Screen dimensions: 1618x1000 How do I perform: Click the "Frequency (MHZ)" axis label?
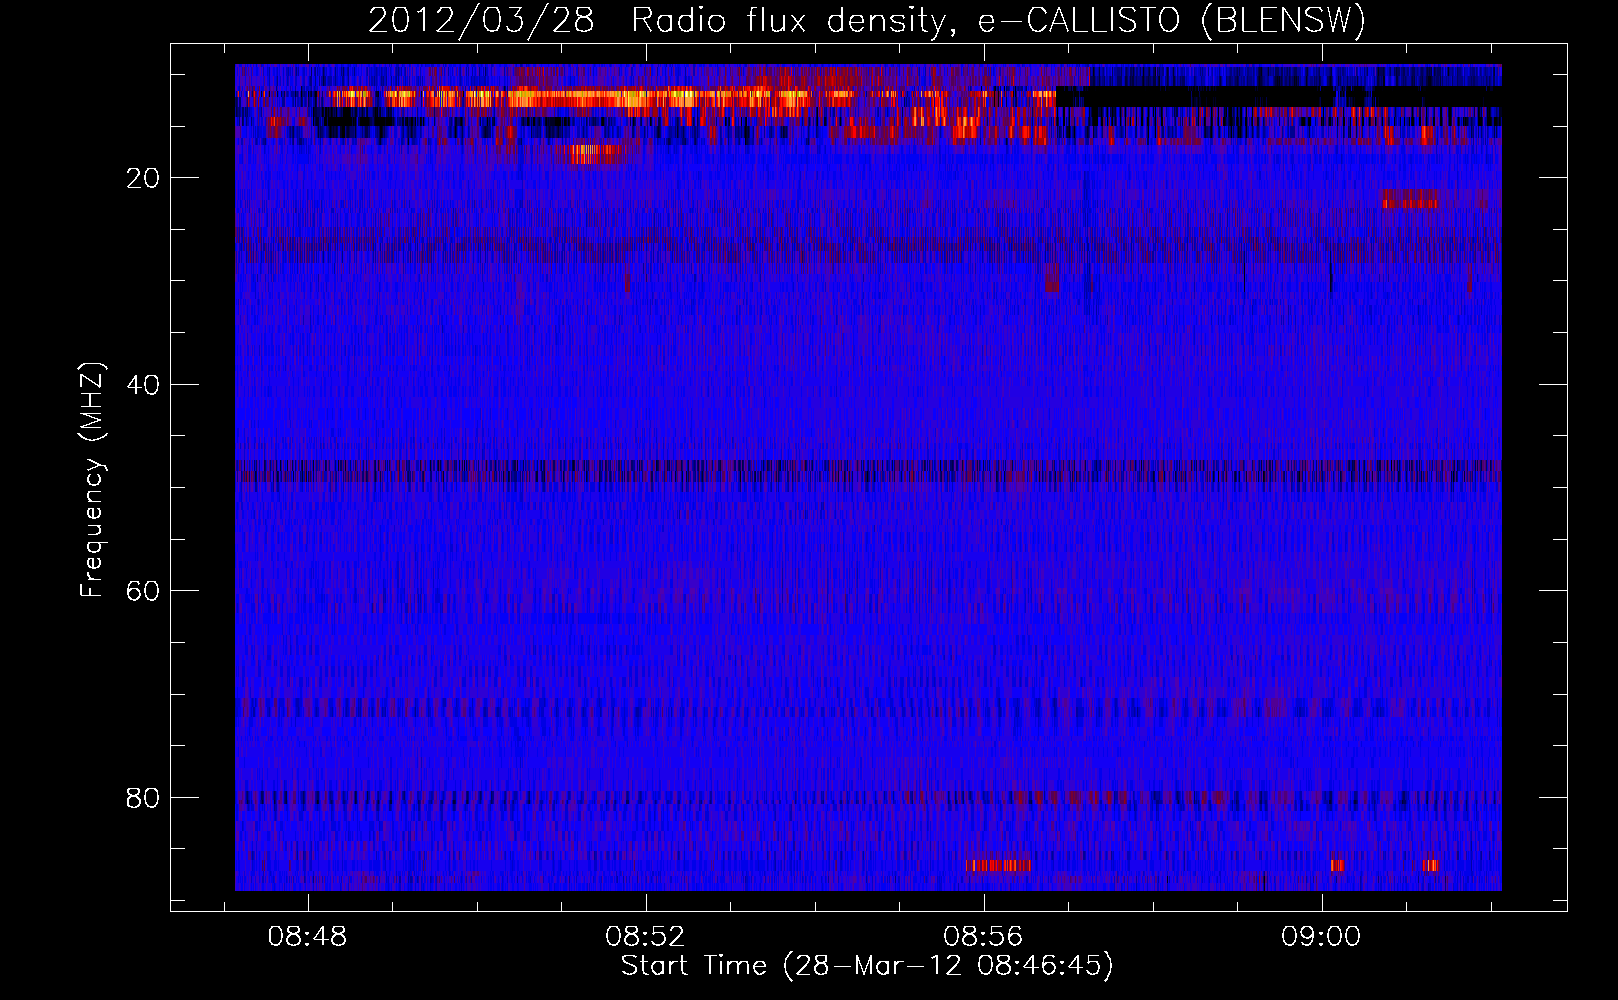[x=92, y=480]
